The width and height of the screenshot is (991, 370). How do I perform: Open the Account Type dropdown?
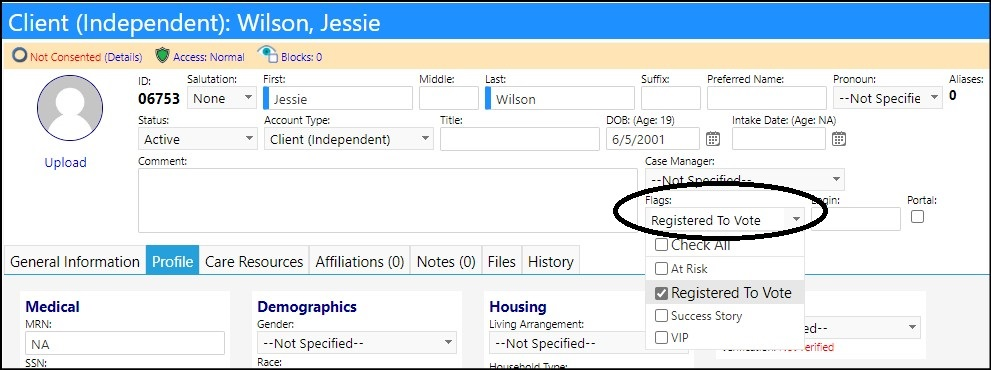coord(349,139)
